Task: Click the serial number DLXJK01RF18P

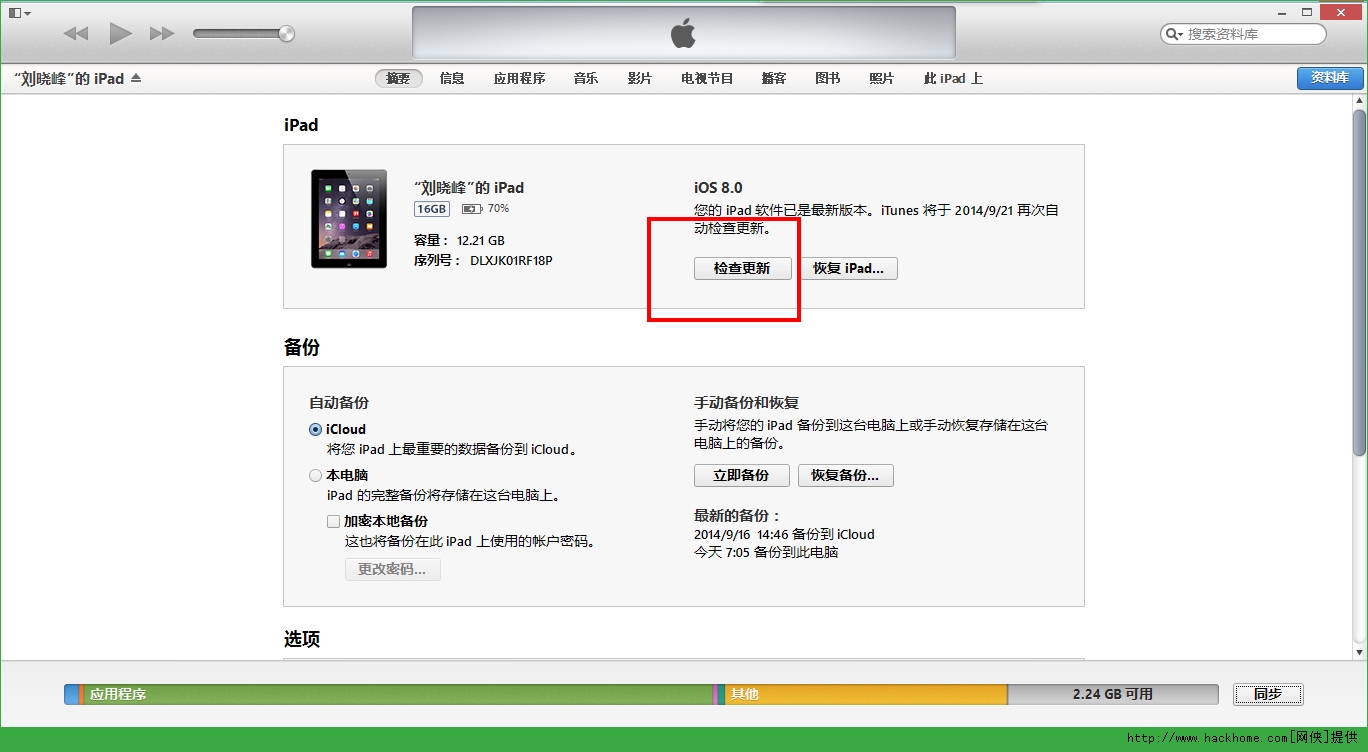Action: [x=511, y=261]
